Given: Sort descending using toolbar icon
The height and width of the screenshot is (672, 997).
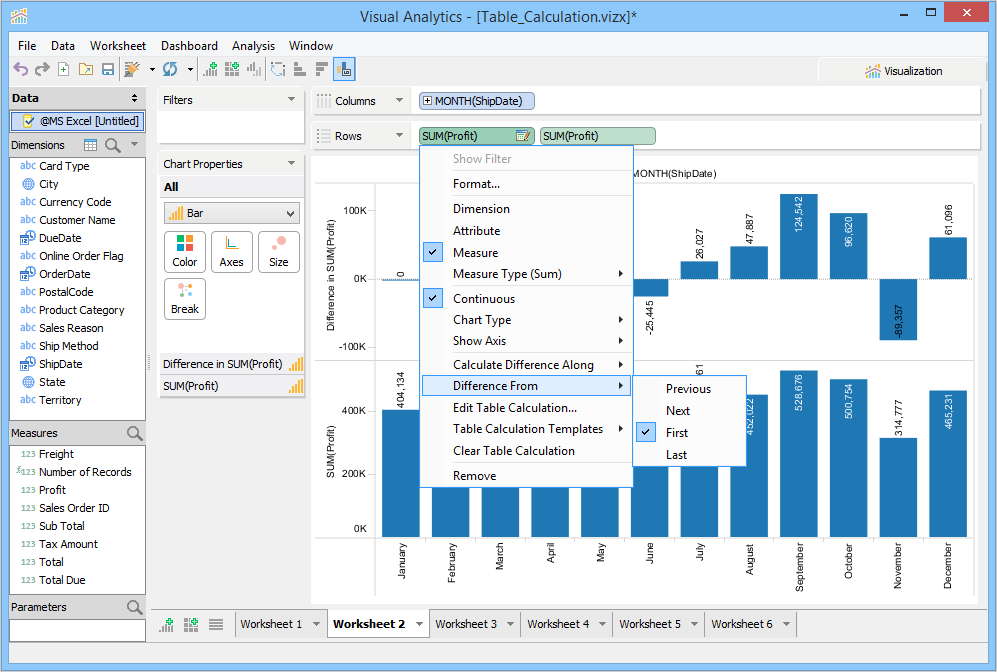Looking at the screenshot, I should point(322,69).
